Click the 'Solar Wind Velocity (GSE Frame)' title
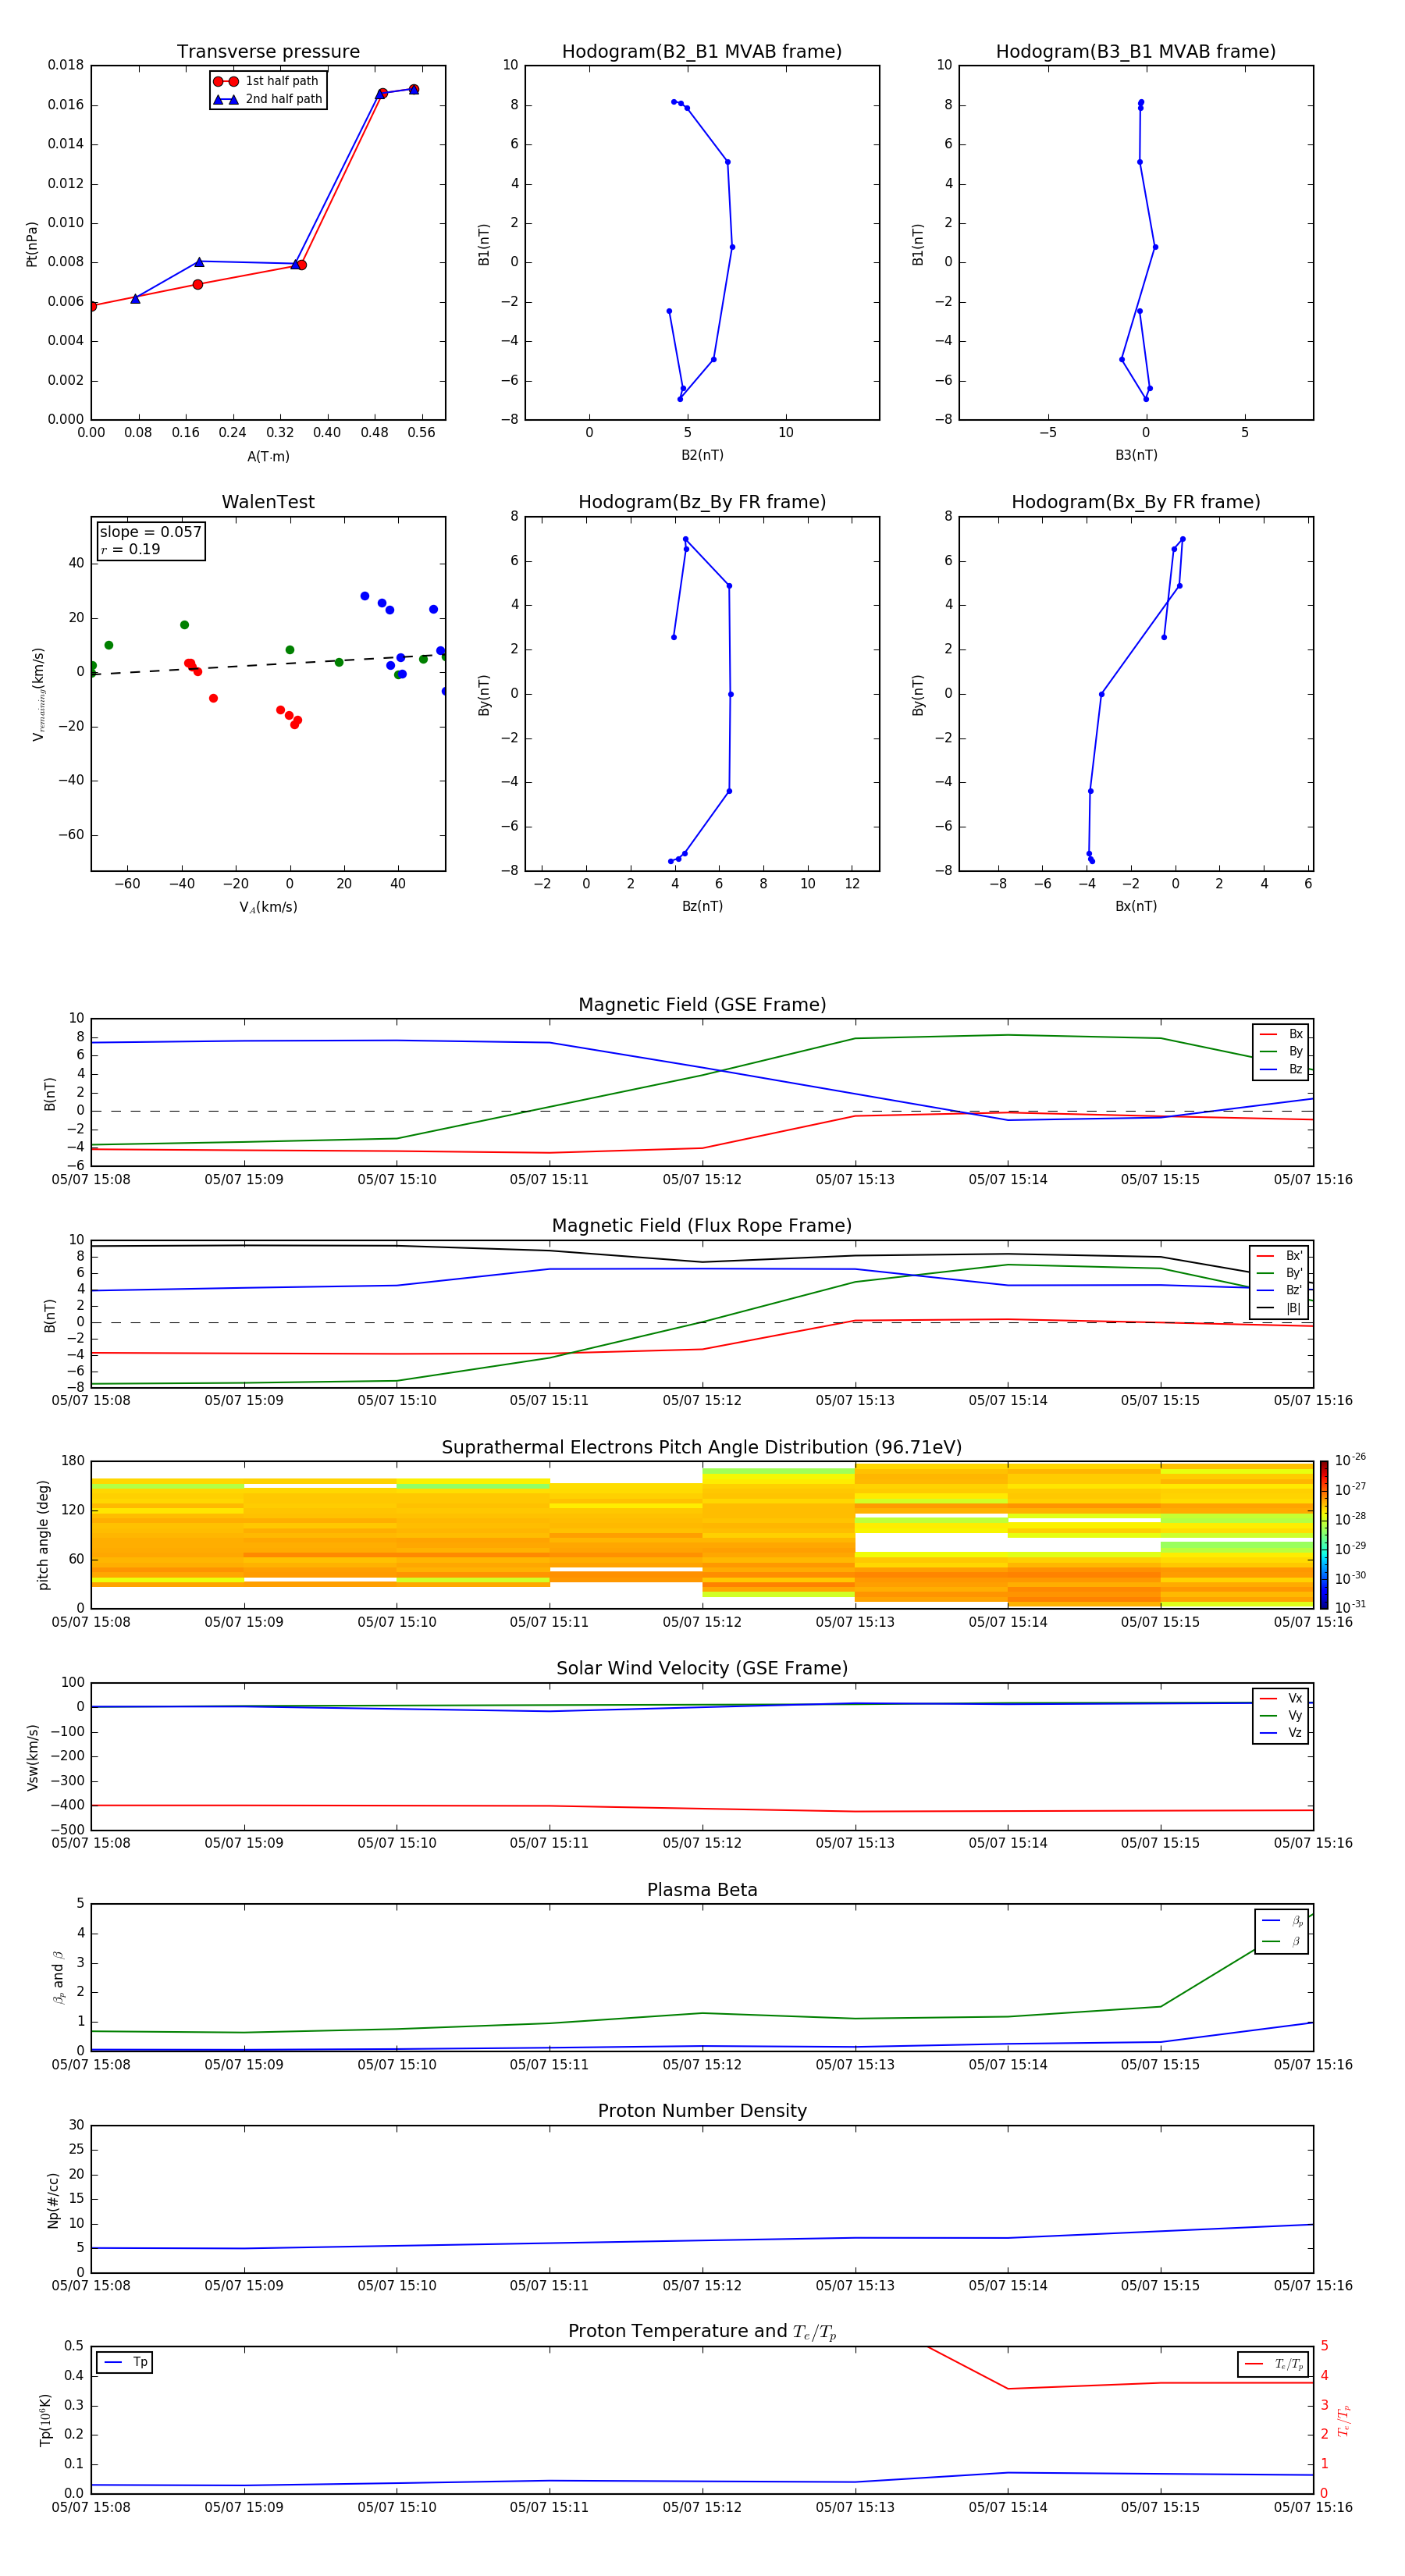 pos(702,1668)
